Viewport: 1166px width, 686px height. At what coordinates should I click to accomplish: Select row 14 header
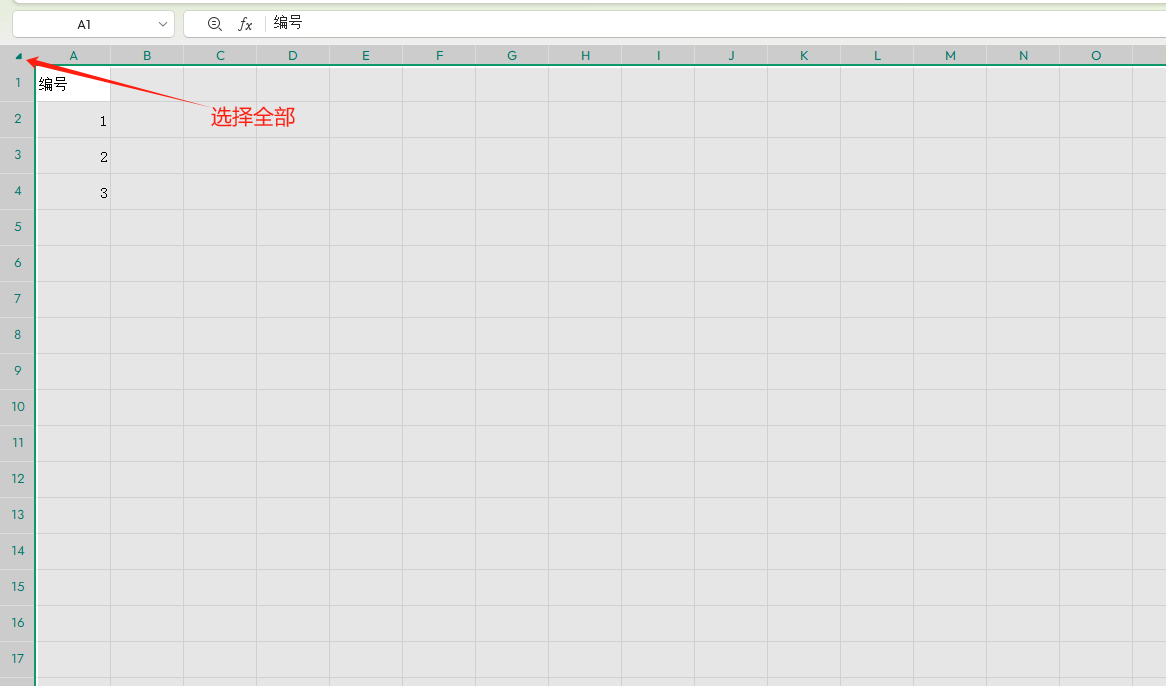18,551
